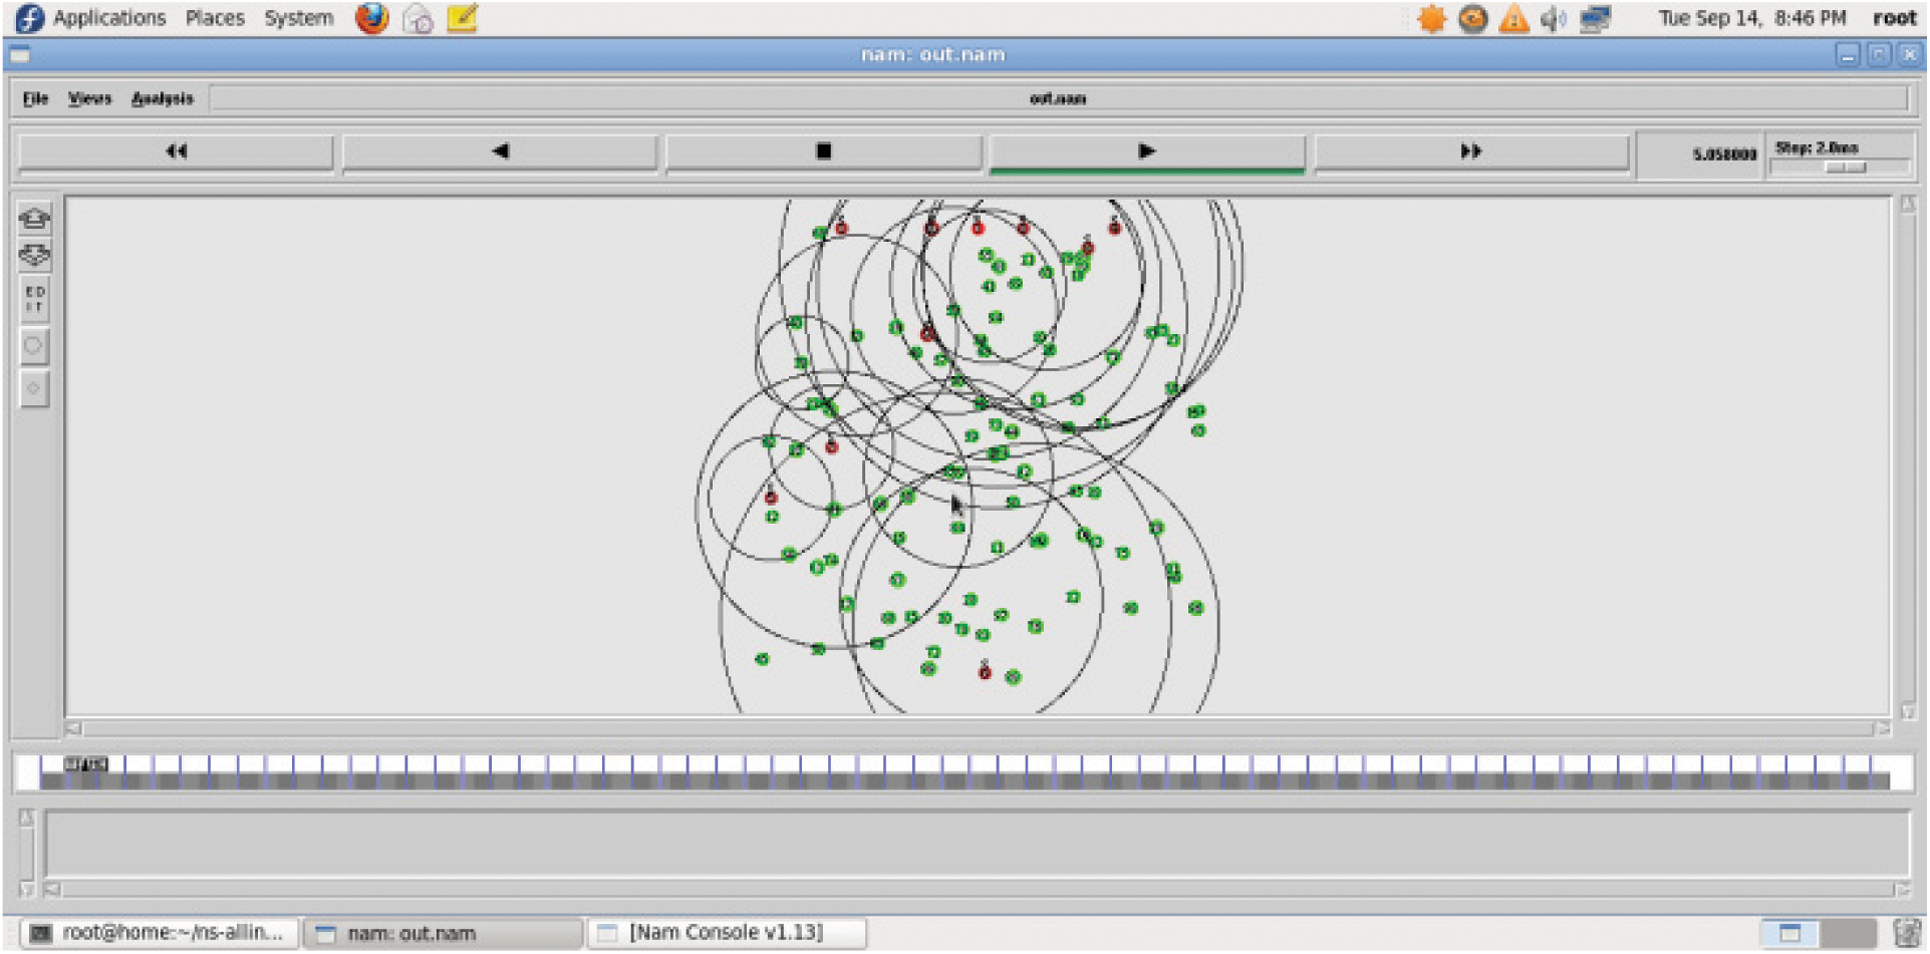Viewport: 1930px width, 954px height.
Task: Click the zoom in icon in left sidebar
Action: point(34,218)
